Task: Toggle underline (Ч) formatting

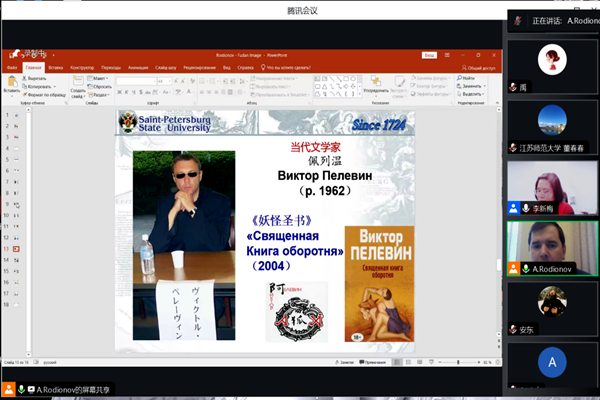Action: (134, 92)
